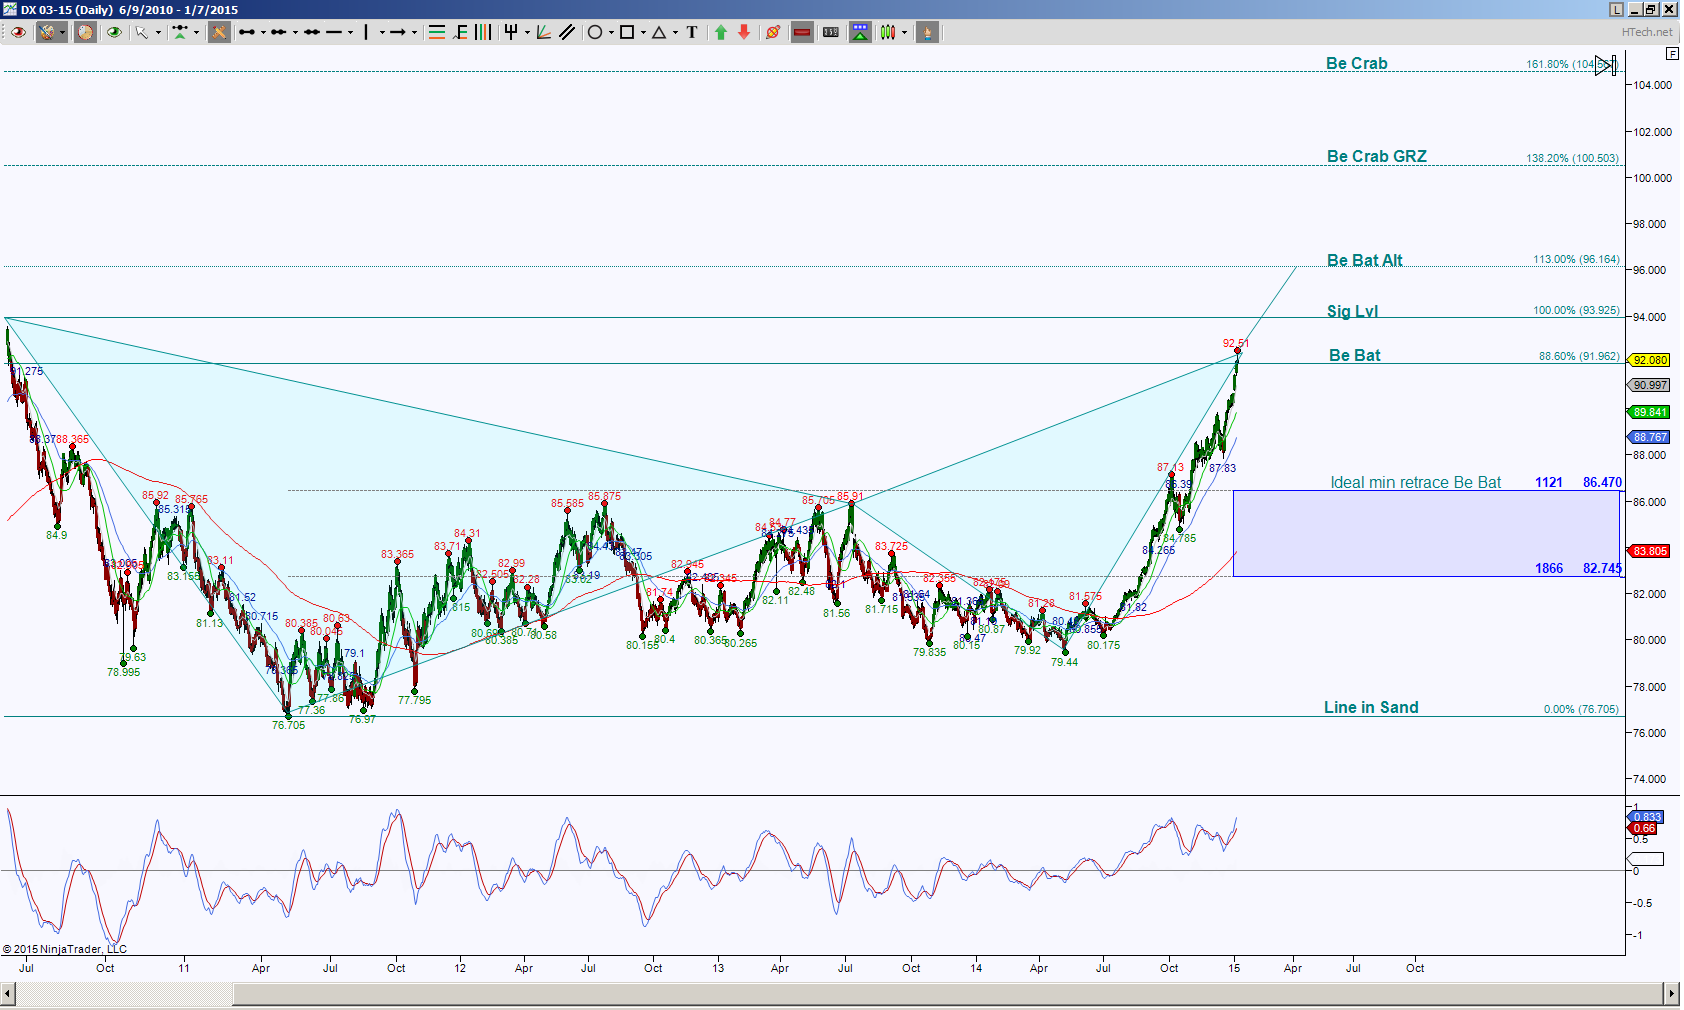Select the horizontal line tool
The image size is (1684, 1010).
point(334,32)
